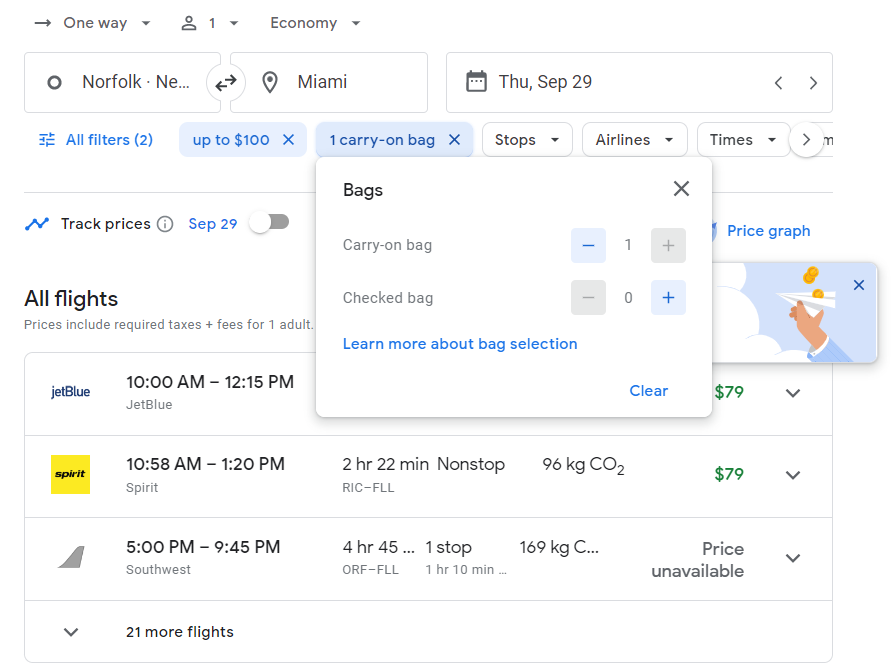The width and height of the screenshot is (896, 666).
Task: Click the Track prices trend line icon
Action: [x=37, y=224]
